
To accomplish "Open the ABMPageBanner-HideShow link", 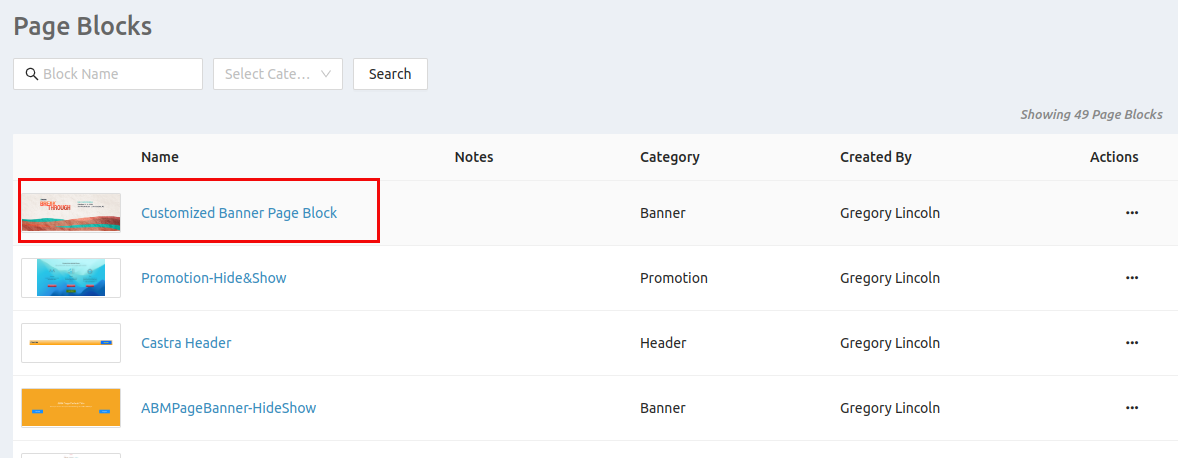I will click(228, 407).
